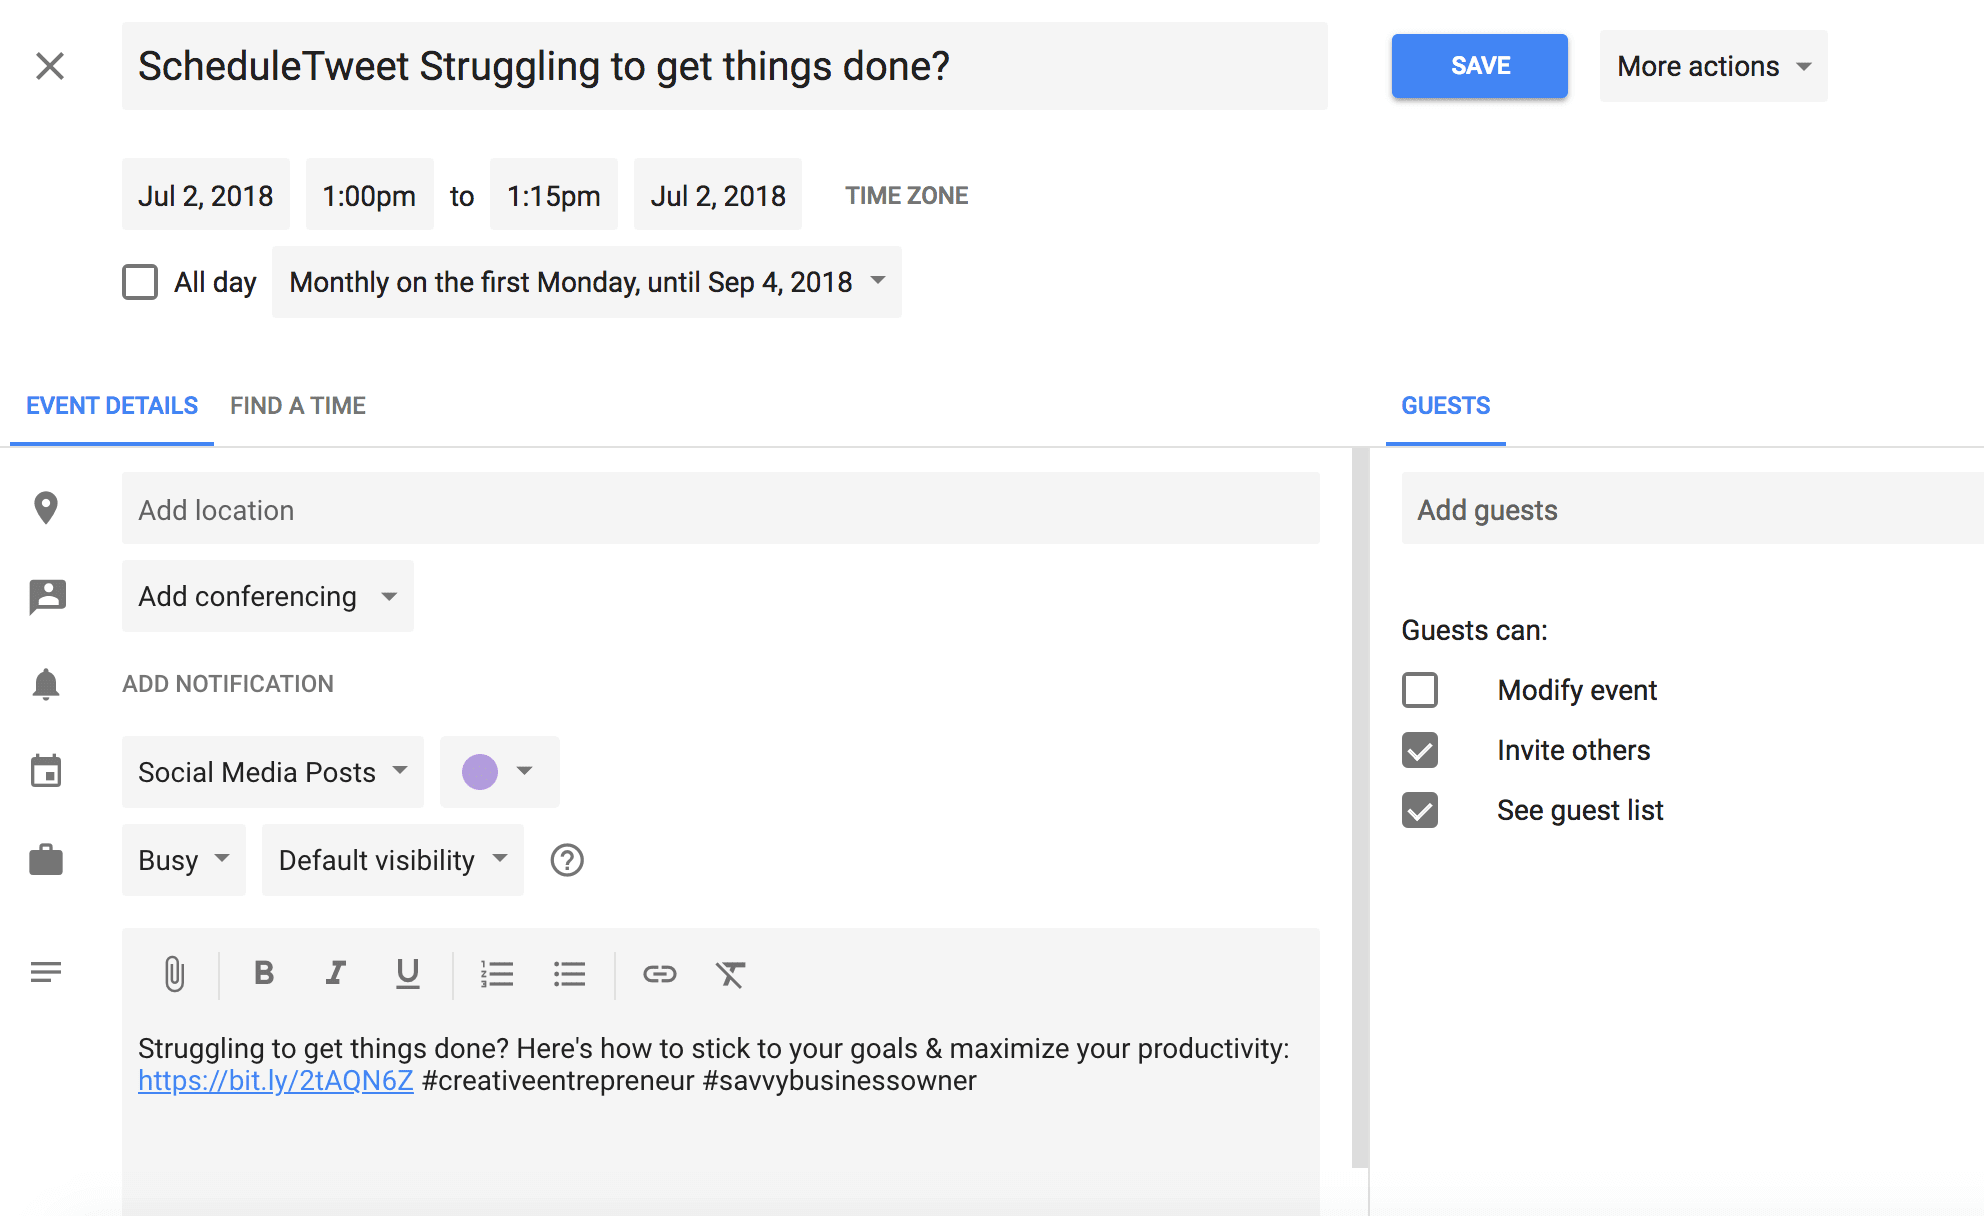Click the description lines icon
The height and width of the screenshot is (1216, 1984).
pos(46,972)
